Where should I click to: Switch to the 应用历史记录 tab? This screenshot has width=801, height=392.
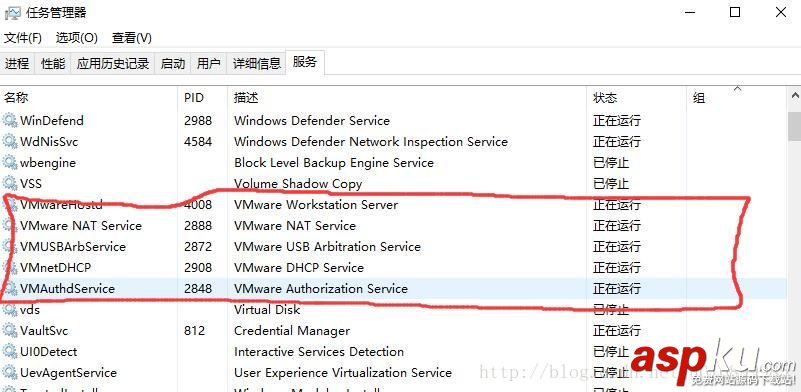[113, 63]
